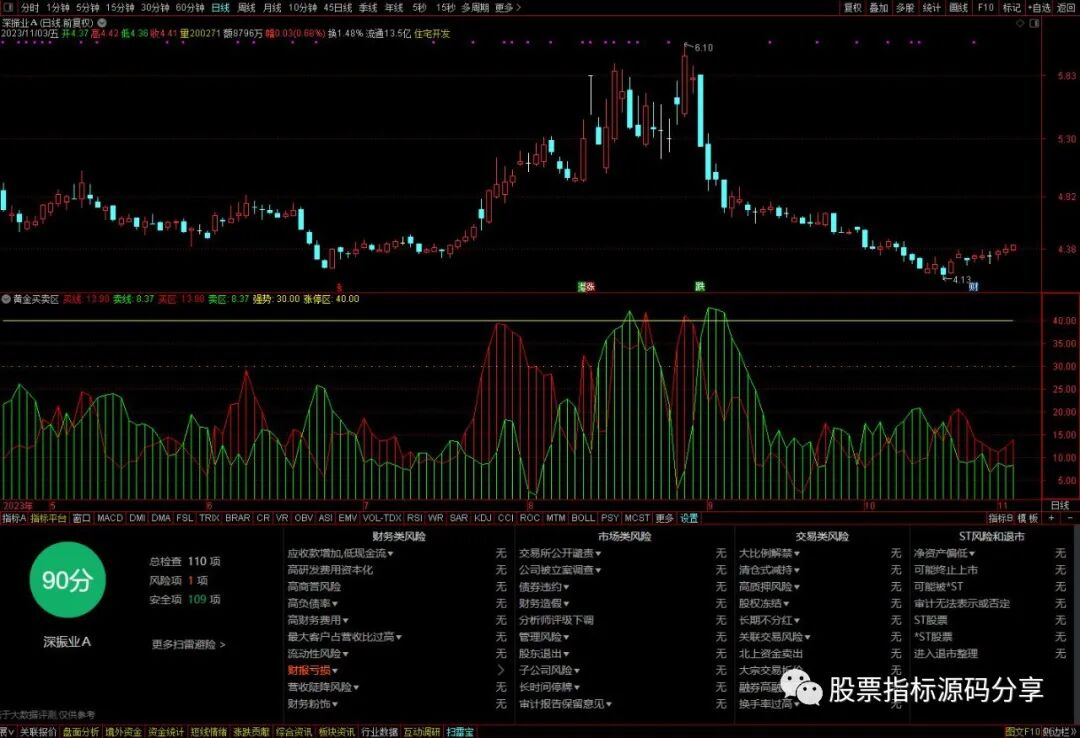The height and width of the screenshot is (738, 1080).
Task: Click the 复权 button
Action: coord(853,8)
